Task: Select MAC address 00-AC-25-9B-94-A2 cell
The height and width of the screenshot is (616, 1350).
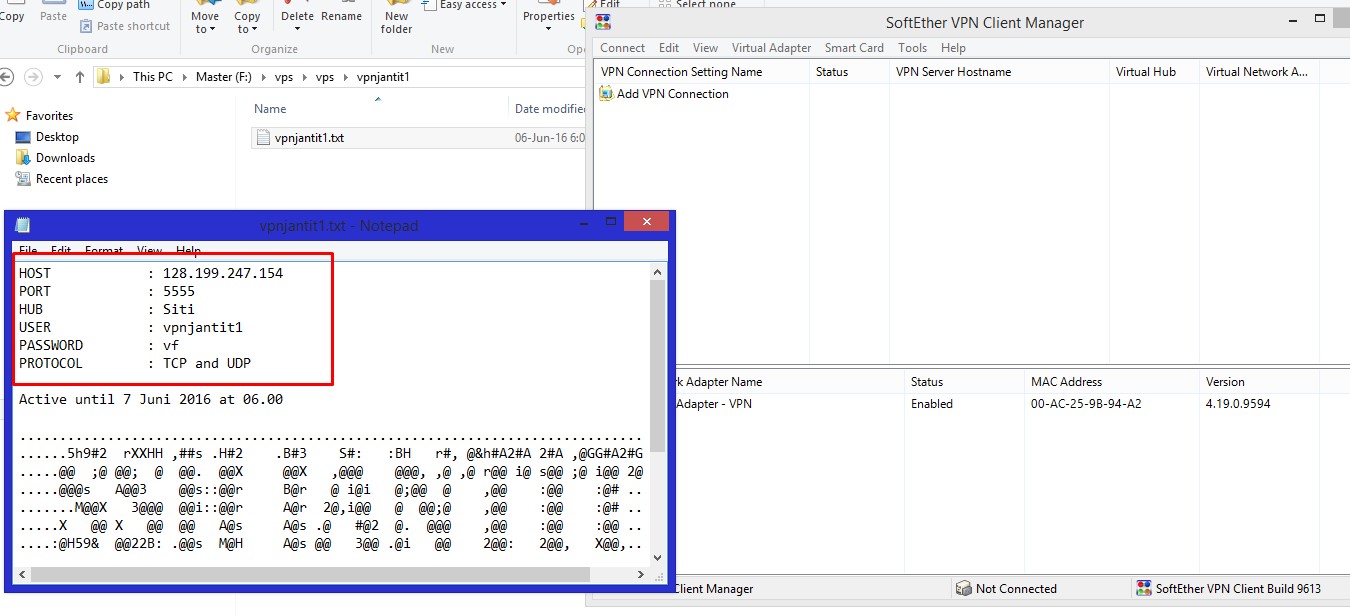Action: tap(1085, 404)
